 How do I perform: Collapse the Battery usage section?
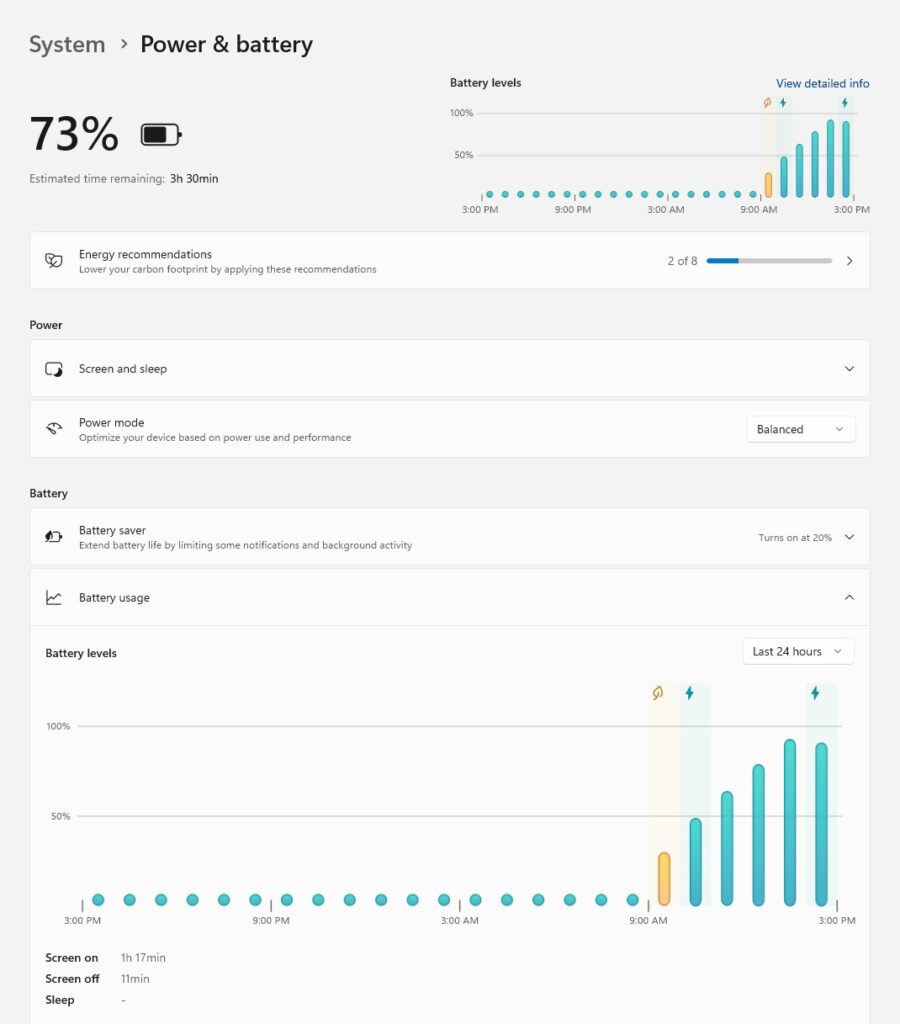(x=849, y=598)
